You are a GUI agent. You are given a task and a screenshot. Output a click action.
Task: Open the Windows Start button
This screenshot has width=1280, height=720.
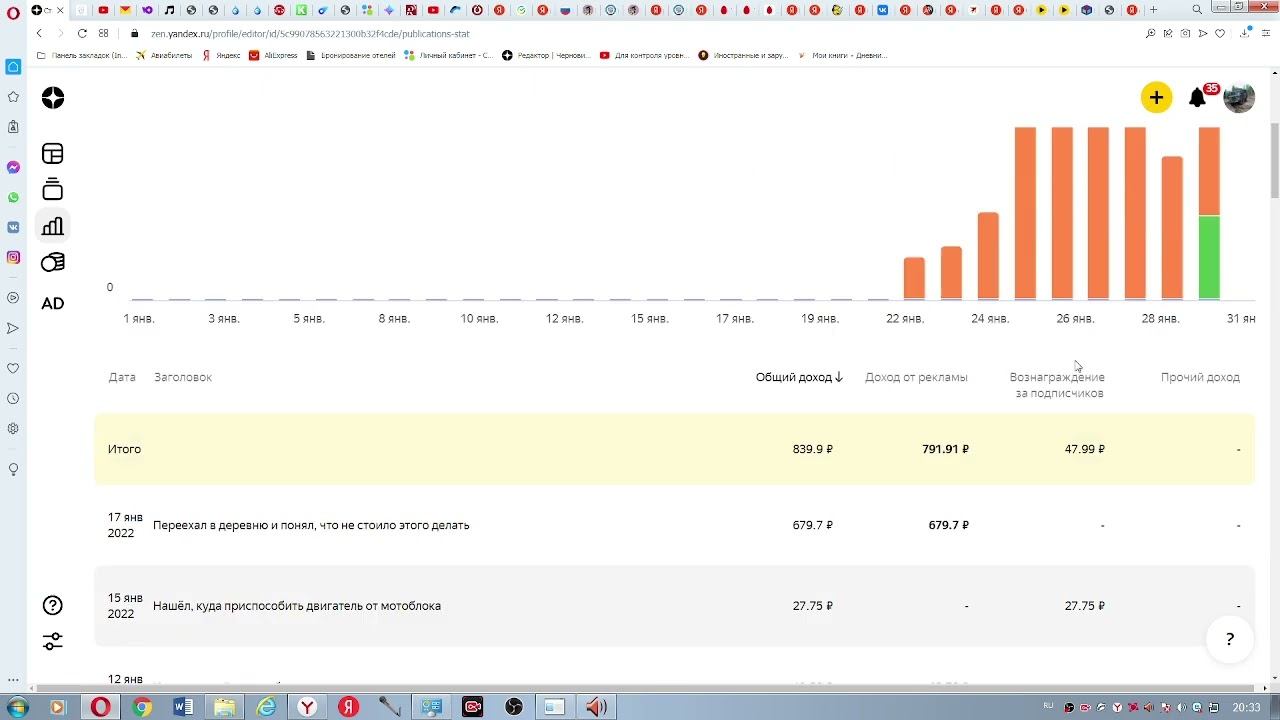point(18,707)
